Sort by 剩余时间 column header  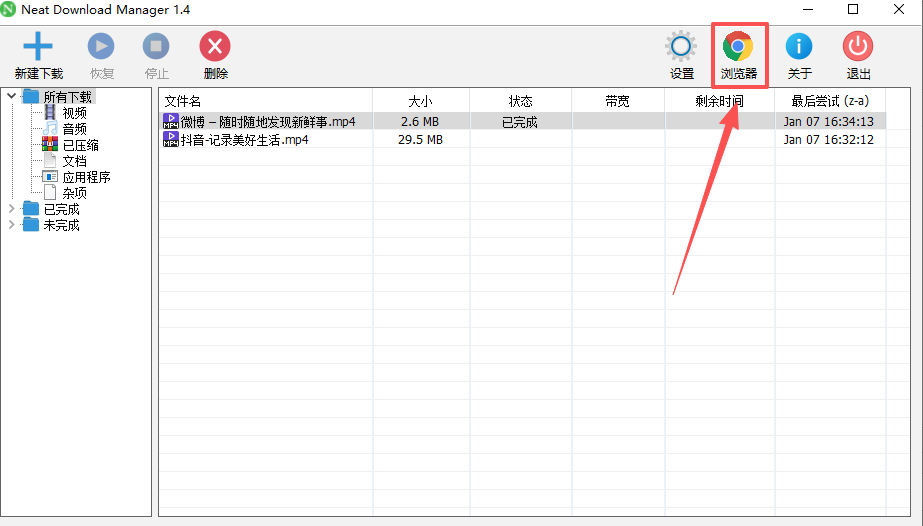[719, 101]
